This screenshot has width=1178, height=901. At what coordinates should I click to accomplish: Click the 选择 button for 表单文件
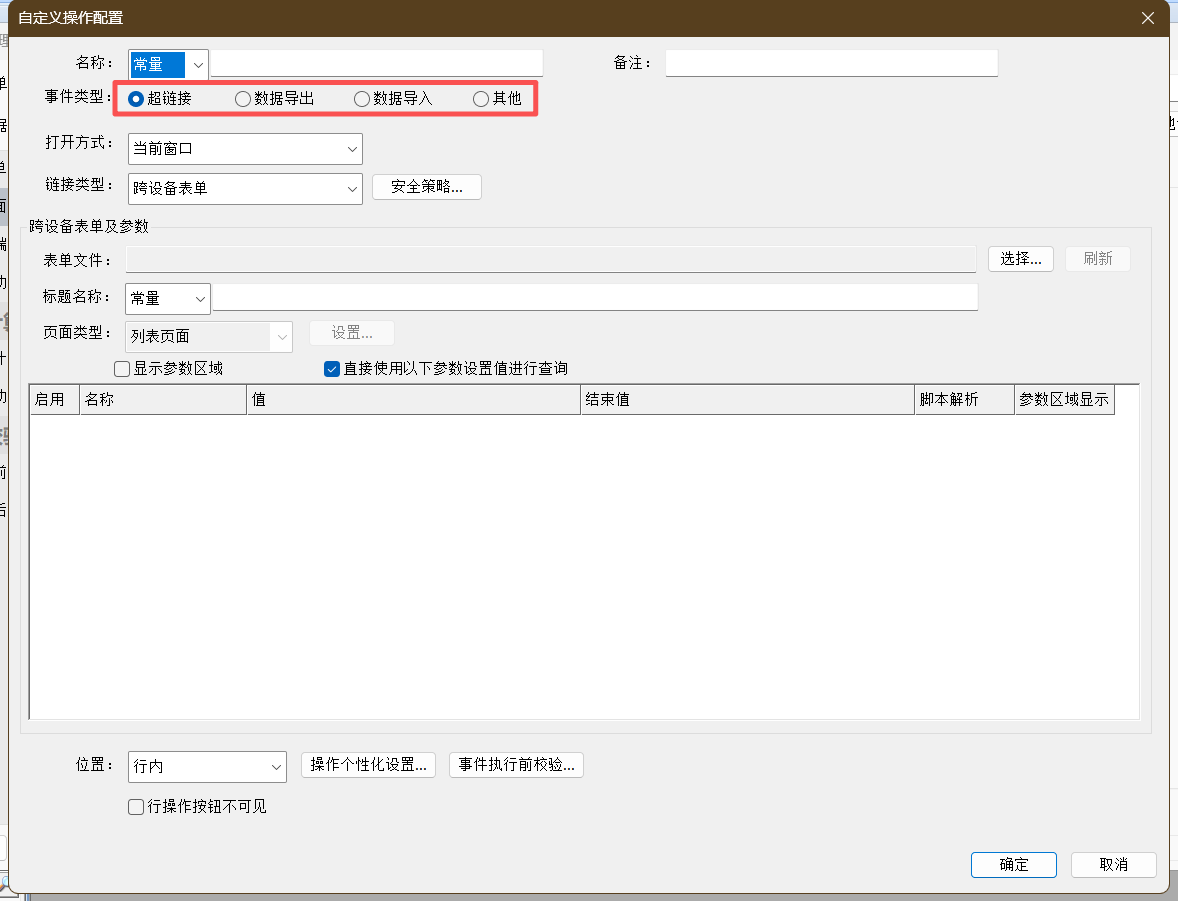[x=1021, y=259]
